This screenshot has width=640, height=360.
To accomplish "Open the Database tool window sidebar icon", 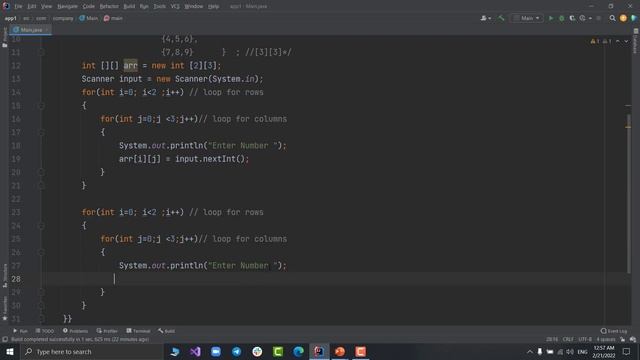I will coord(636,41).
